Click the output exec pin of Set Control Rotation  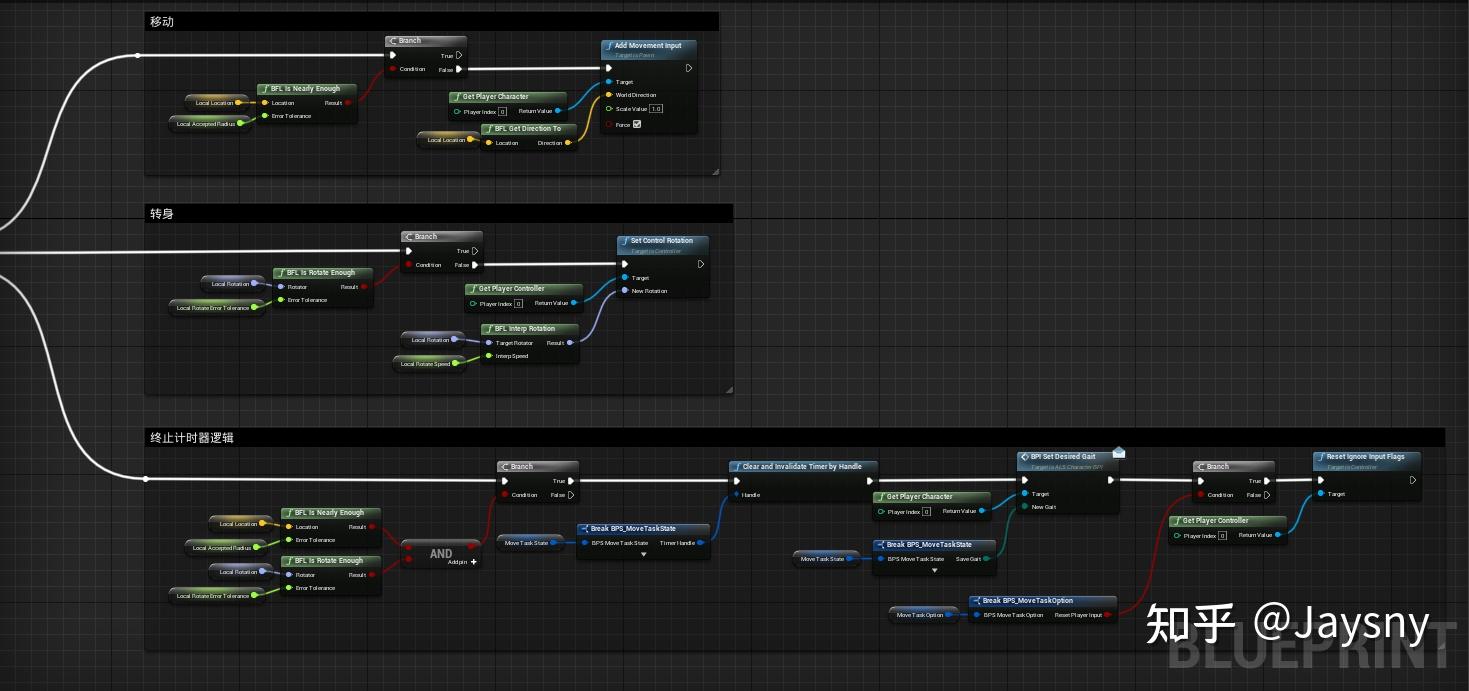[701, 265]
